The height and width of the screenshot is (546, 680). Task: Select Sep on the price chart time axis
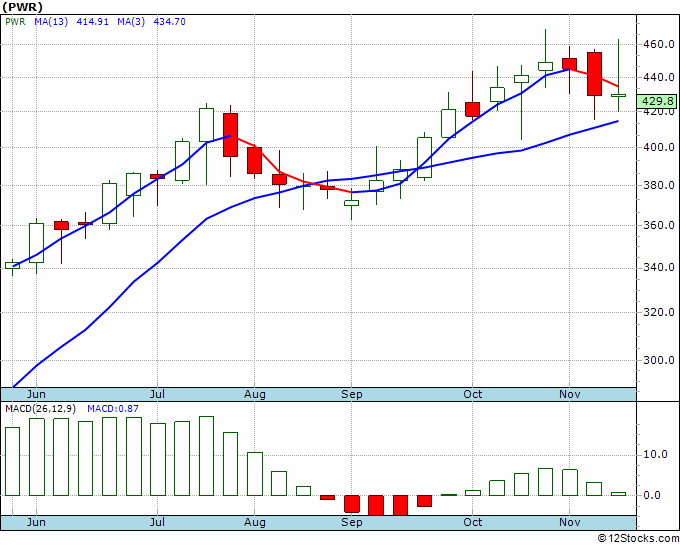pos(352,395)
